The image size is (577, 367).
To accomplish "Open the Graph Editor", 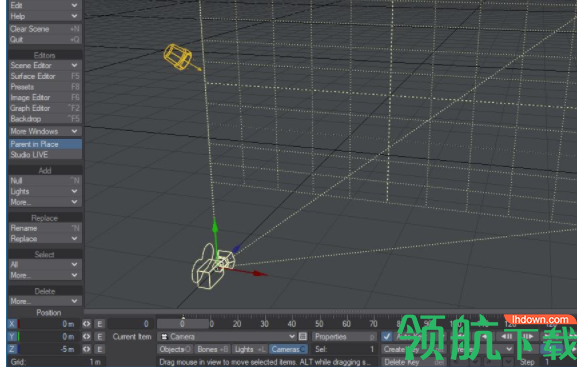I will click(45, 108).
